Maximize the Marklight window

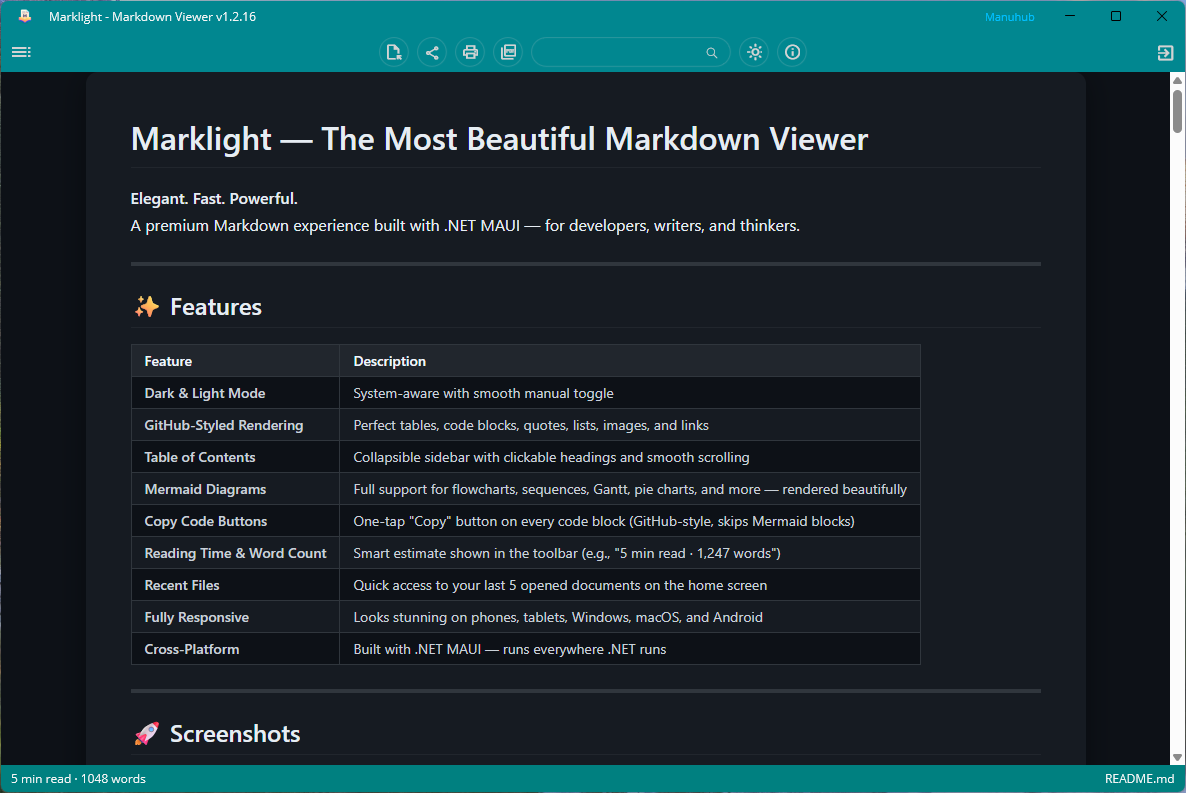(x=1116, y=16)
